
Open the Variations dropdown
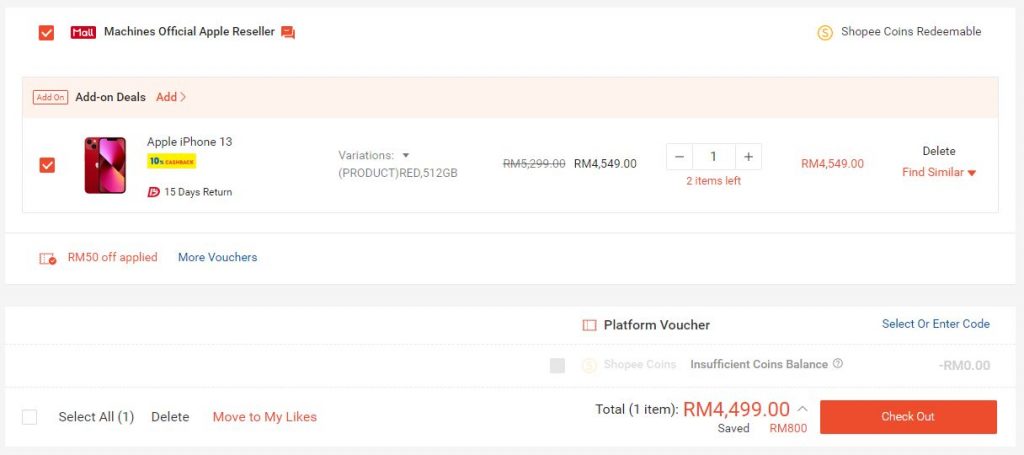[374, 155]
